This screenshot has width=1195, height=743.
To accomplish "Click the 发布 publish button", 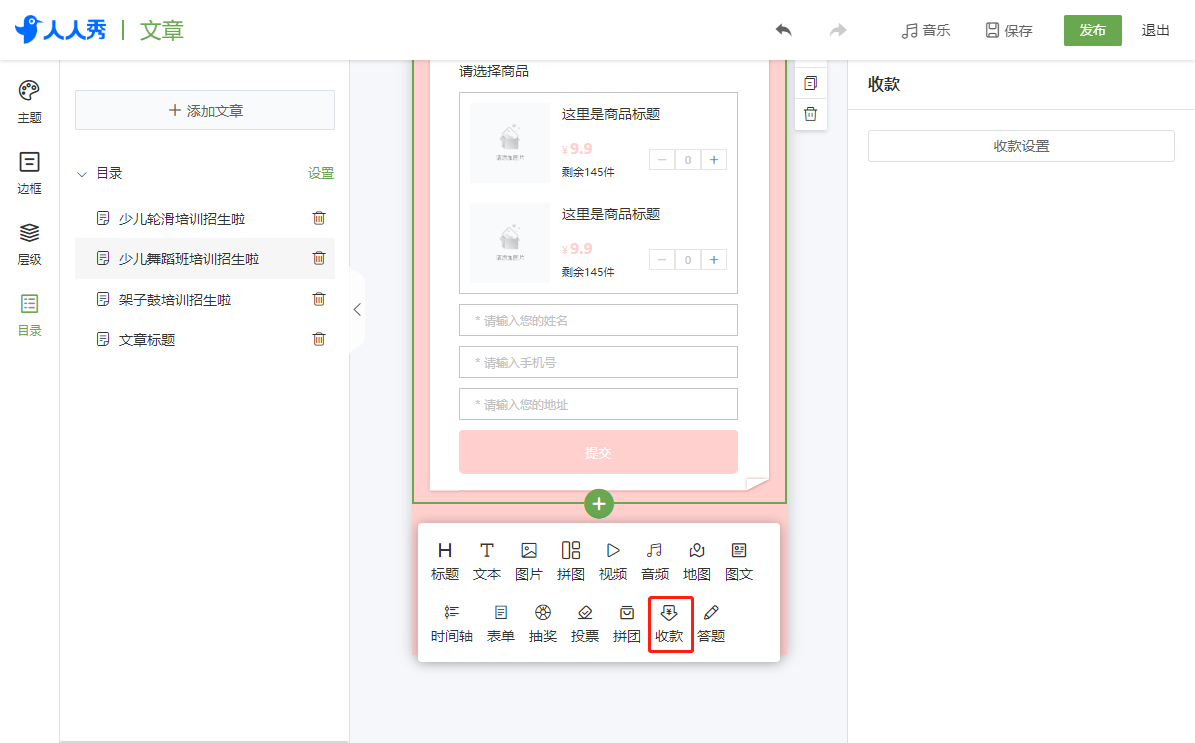I will (1092, 30).
